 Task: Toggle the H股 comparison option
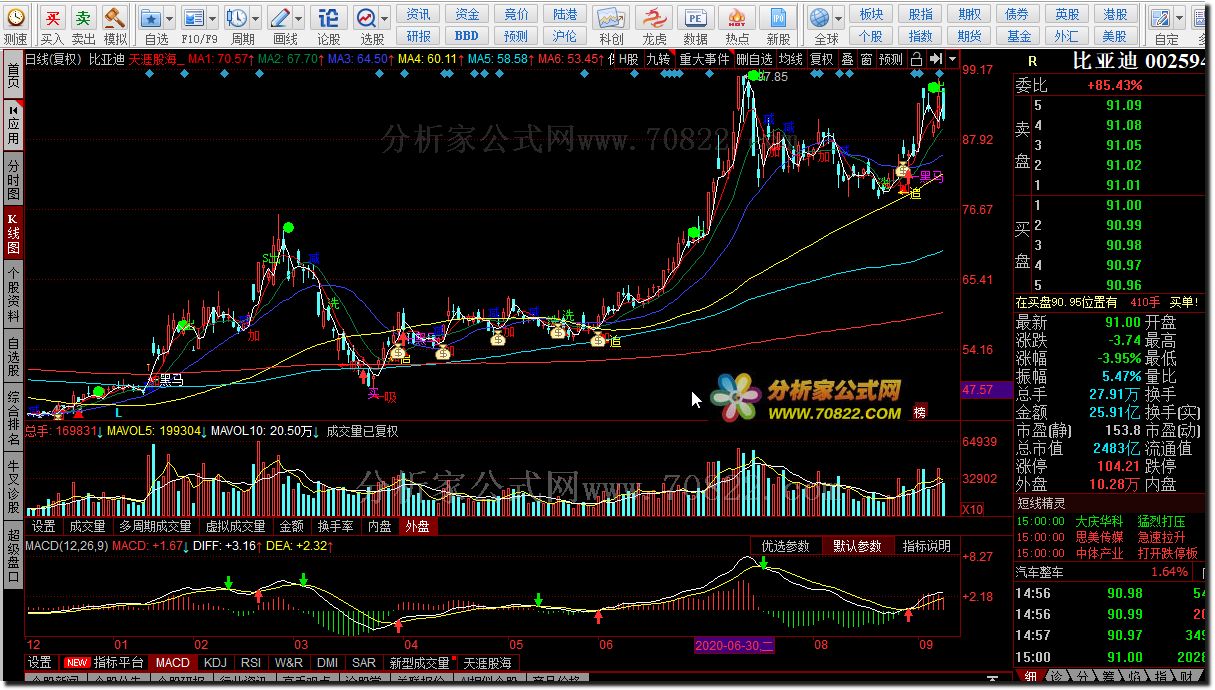coord(628,60)
